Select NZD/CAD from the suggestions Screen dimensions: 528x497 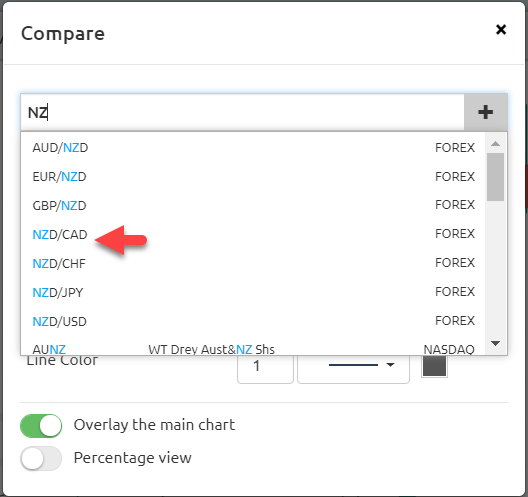253,234
